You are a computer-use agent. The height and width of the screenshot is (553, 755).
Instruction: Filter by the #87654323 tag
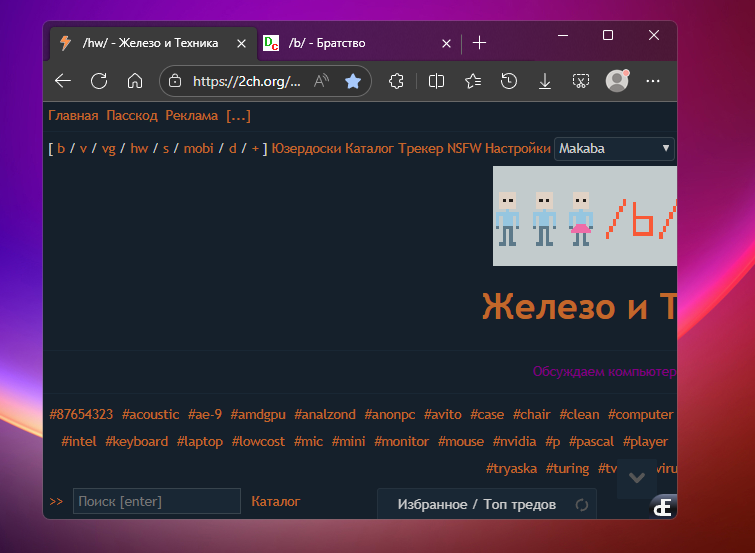pyautogui.click(x=81, y=414)
